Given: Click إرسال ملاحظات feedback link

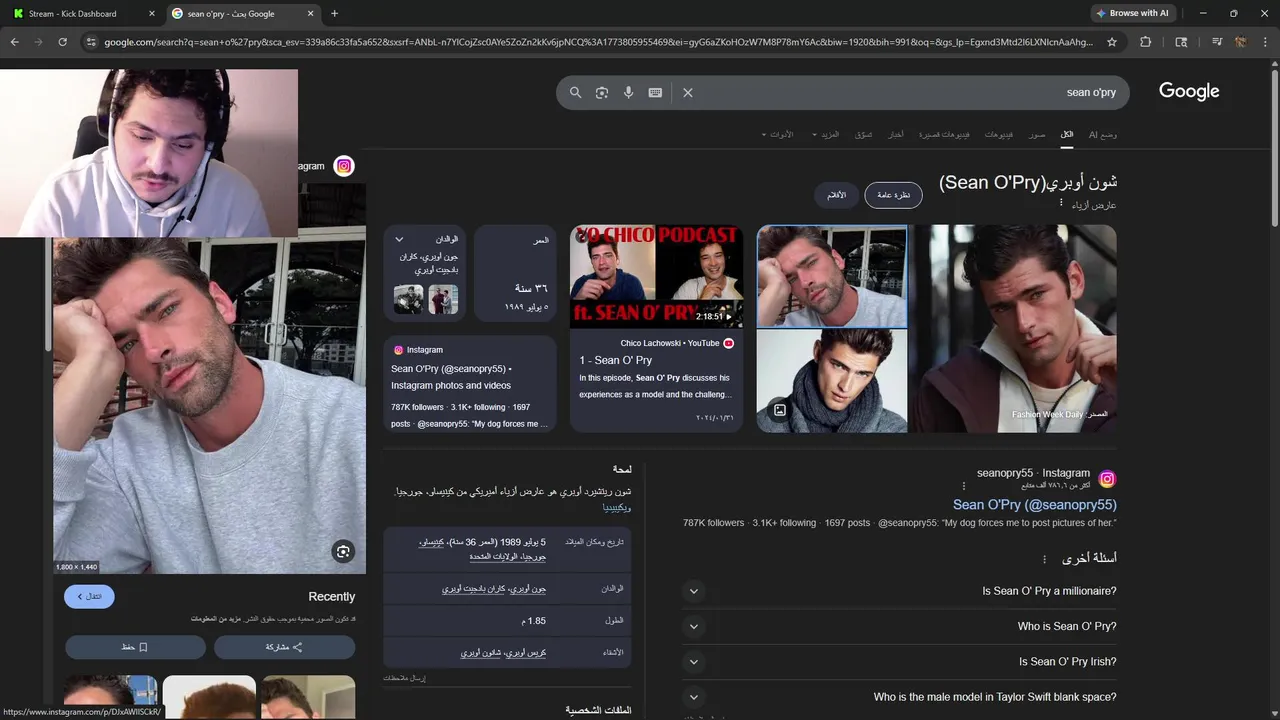Looking at the screenshot, I should (404, 678).
